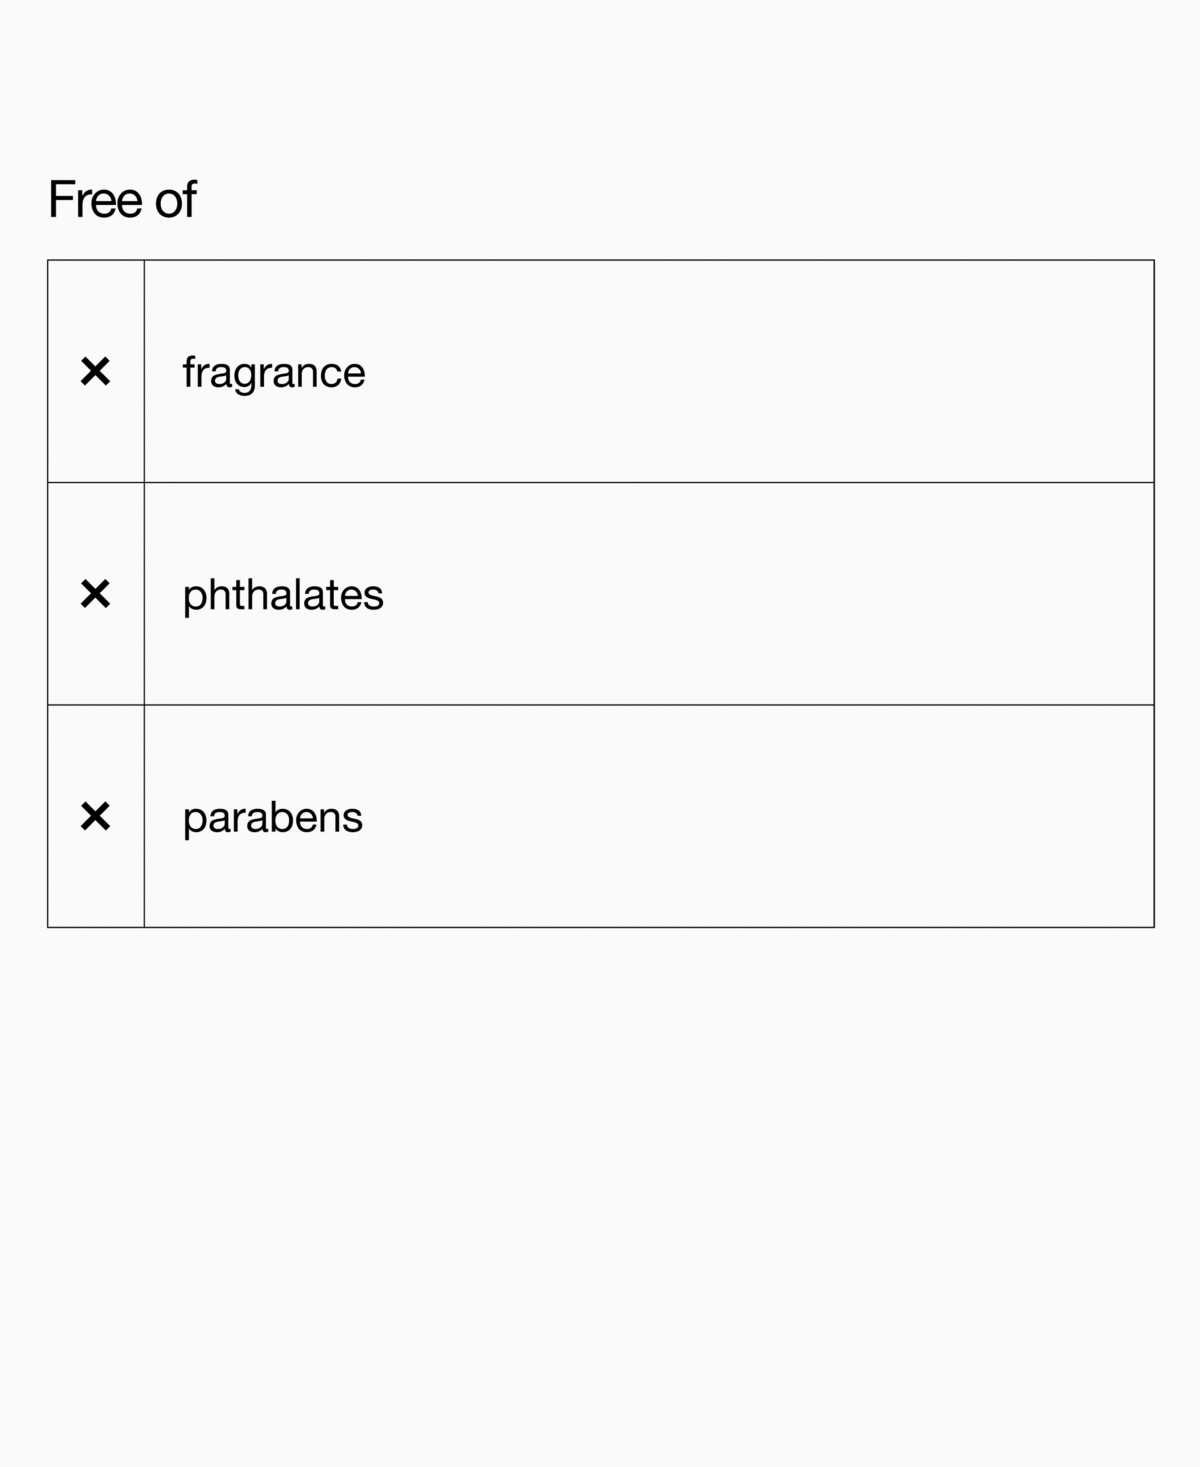Click the X icon beside fragrance

(x=95, y=372)
